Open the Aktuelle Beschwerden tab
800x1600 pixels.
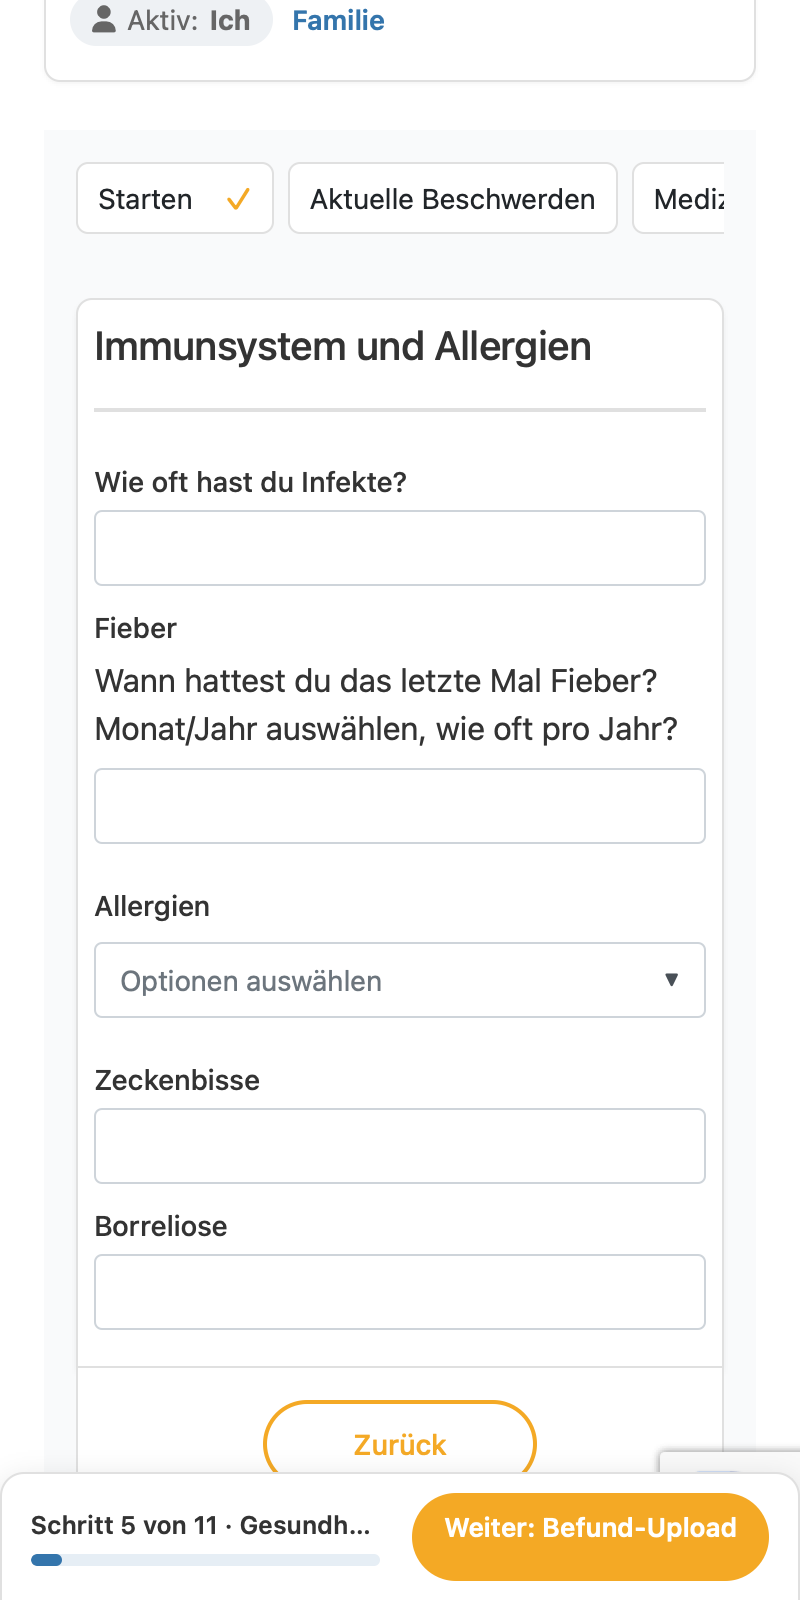pos(453,199)
